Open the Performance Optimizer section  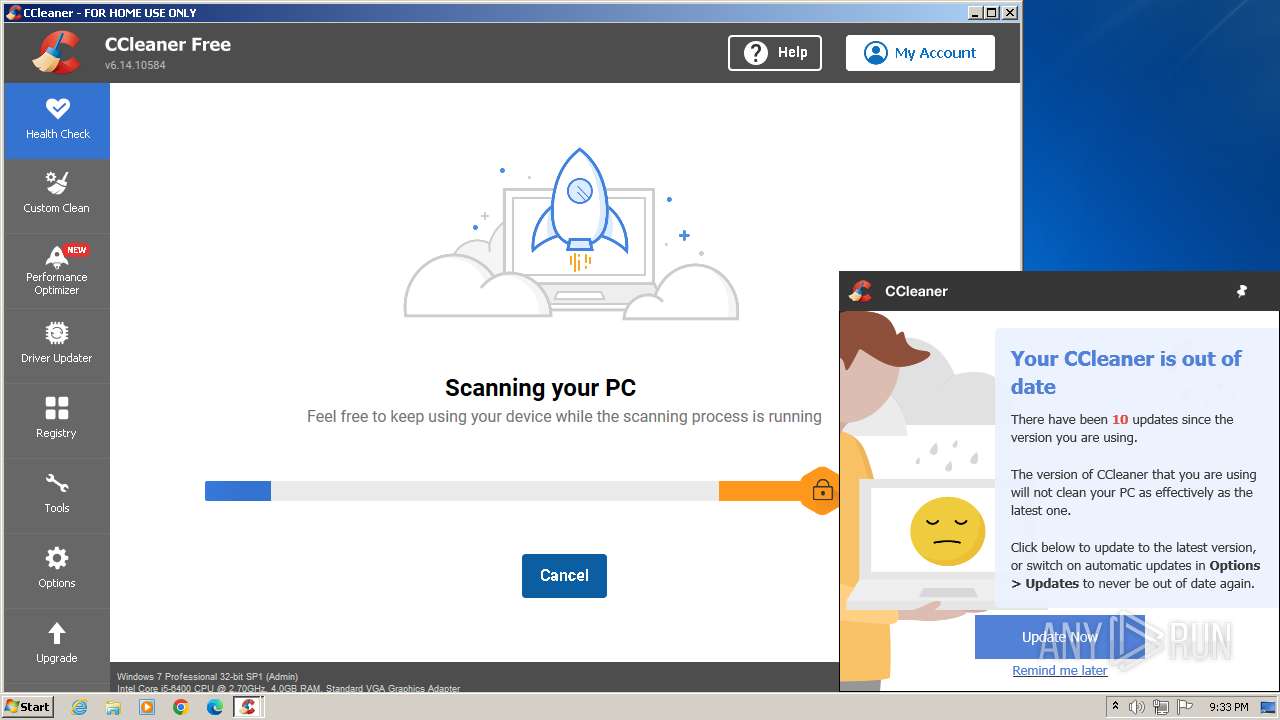pos(57,271)
